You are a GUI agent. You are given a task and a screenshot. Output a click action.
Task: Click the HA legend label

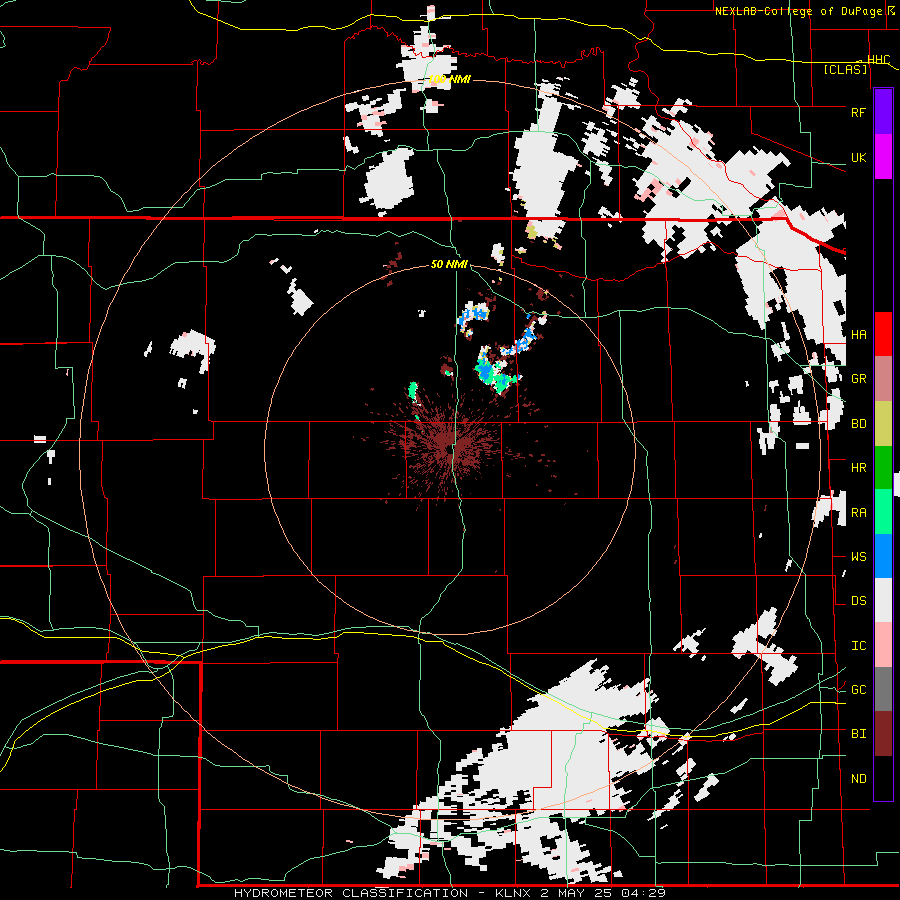coord(858,335)
